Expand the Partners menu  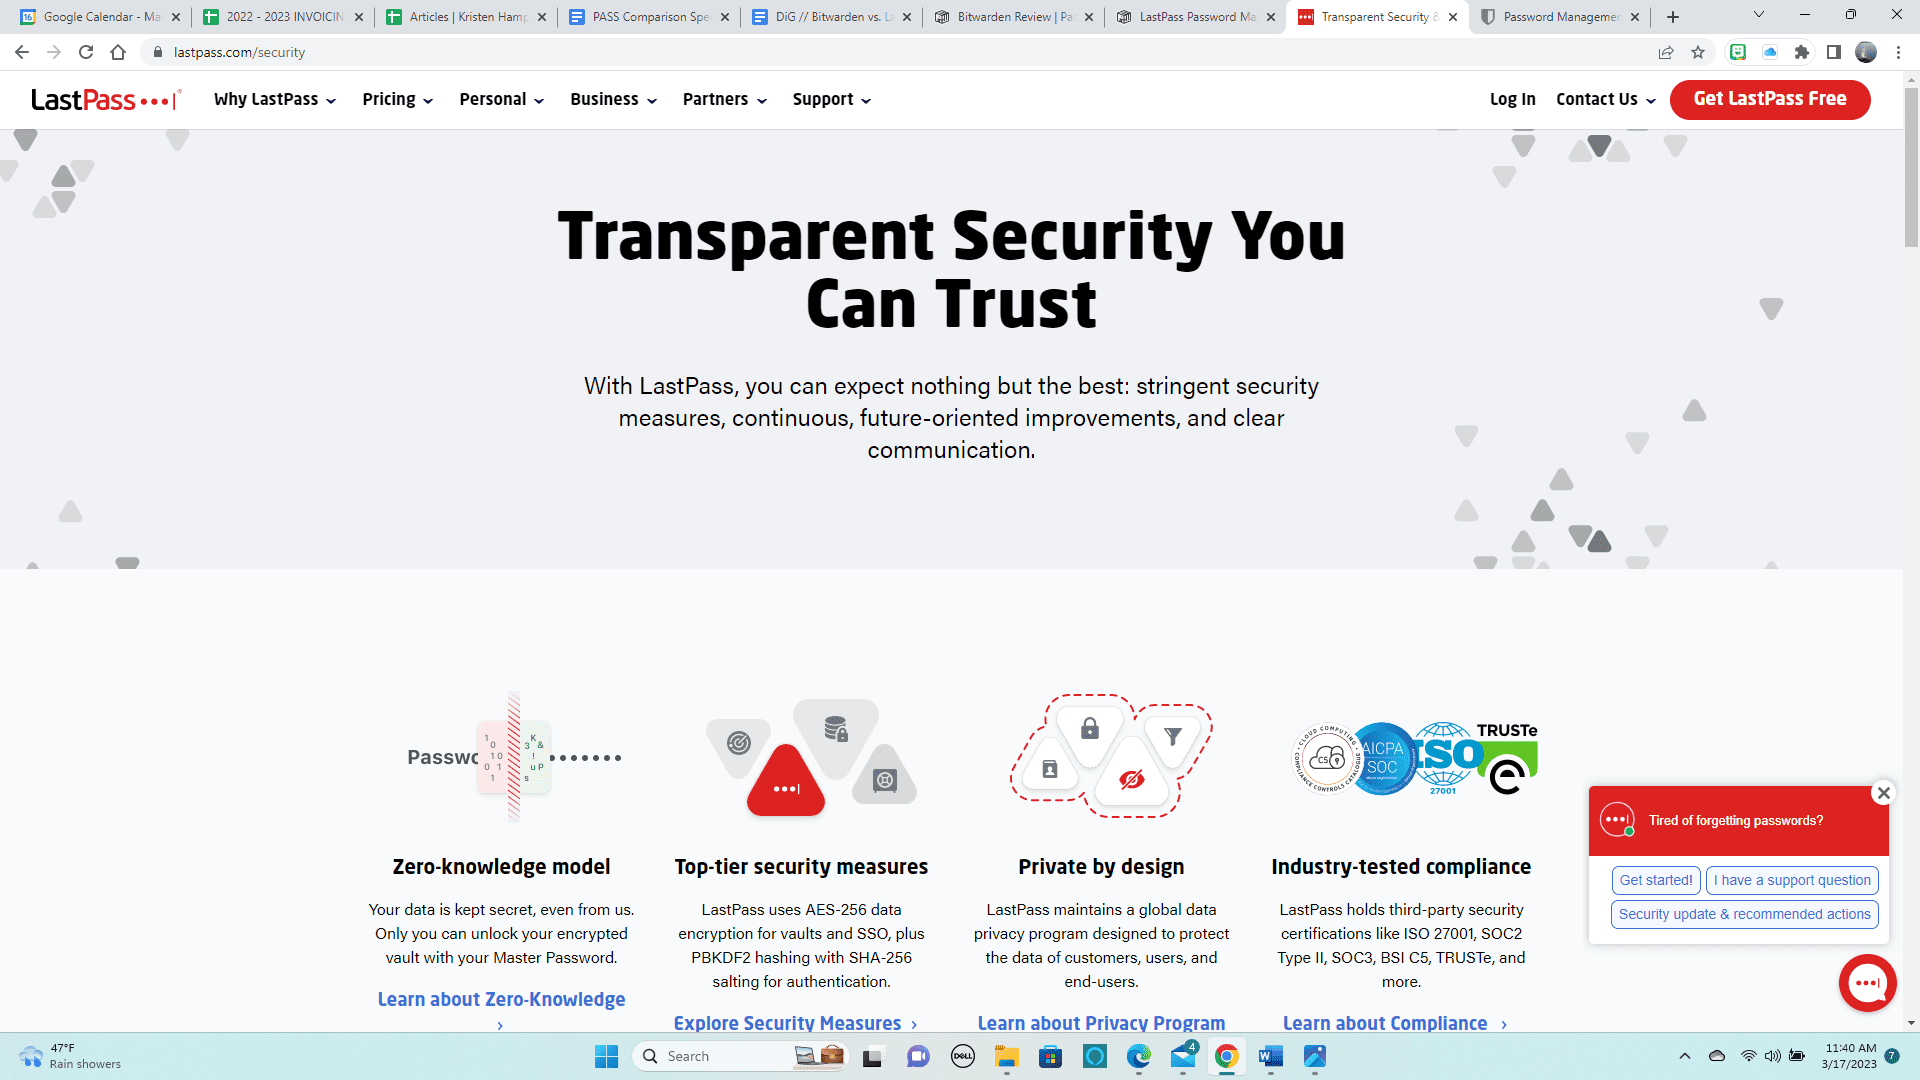click(x=724, y=99)
